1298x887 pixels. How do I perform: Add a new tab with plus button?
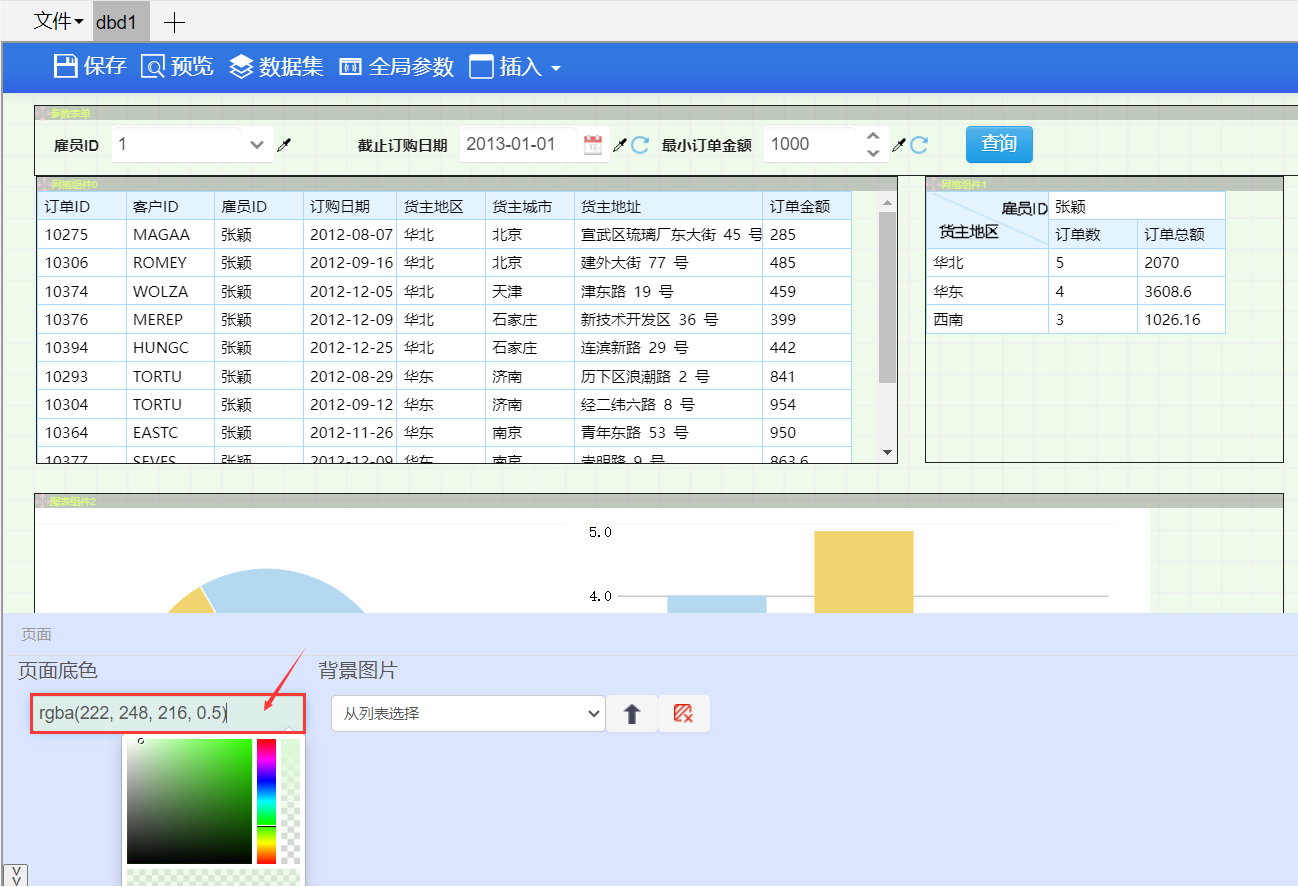(174, 22)
